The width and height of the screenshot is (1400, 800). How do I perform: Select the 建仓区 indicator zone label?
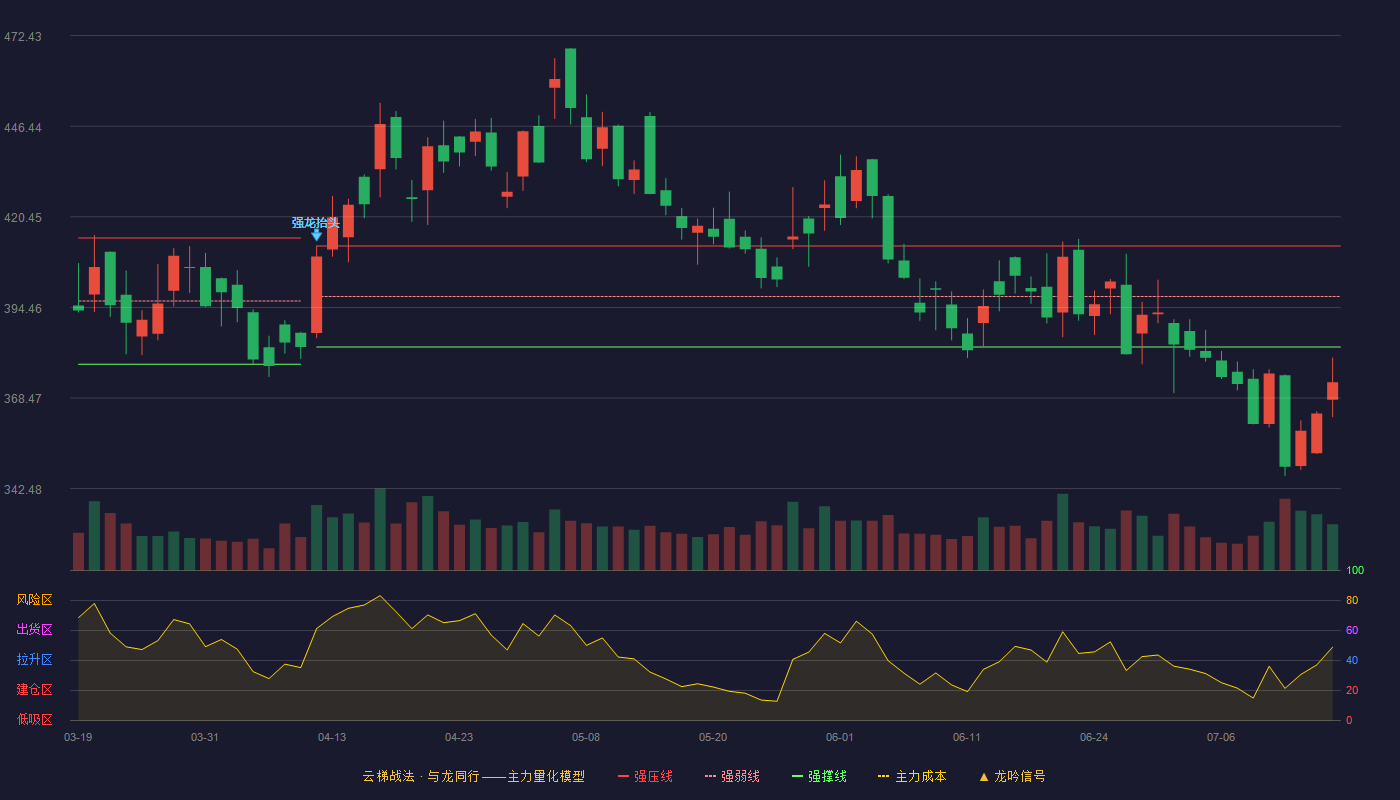click(x=34, y=690)
